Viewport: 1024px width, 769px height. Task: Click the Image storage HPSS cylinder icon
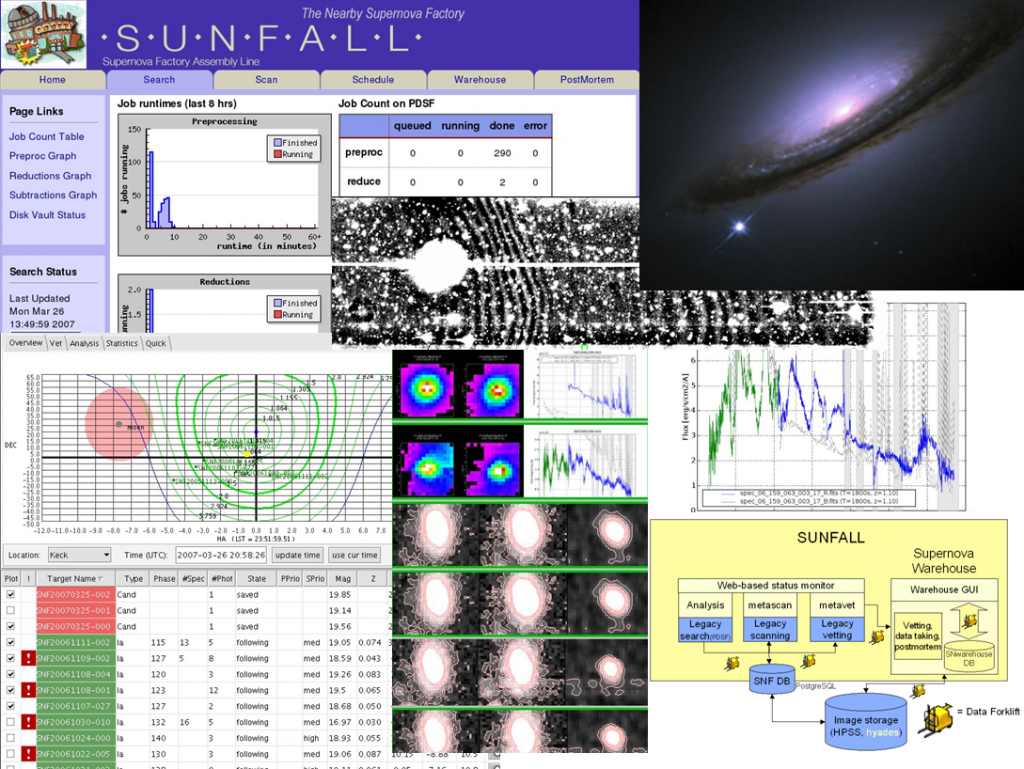tap(865, 722)
